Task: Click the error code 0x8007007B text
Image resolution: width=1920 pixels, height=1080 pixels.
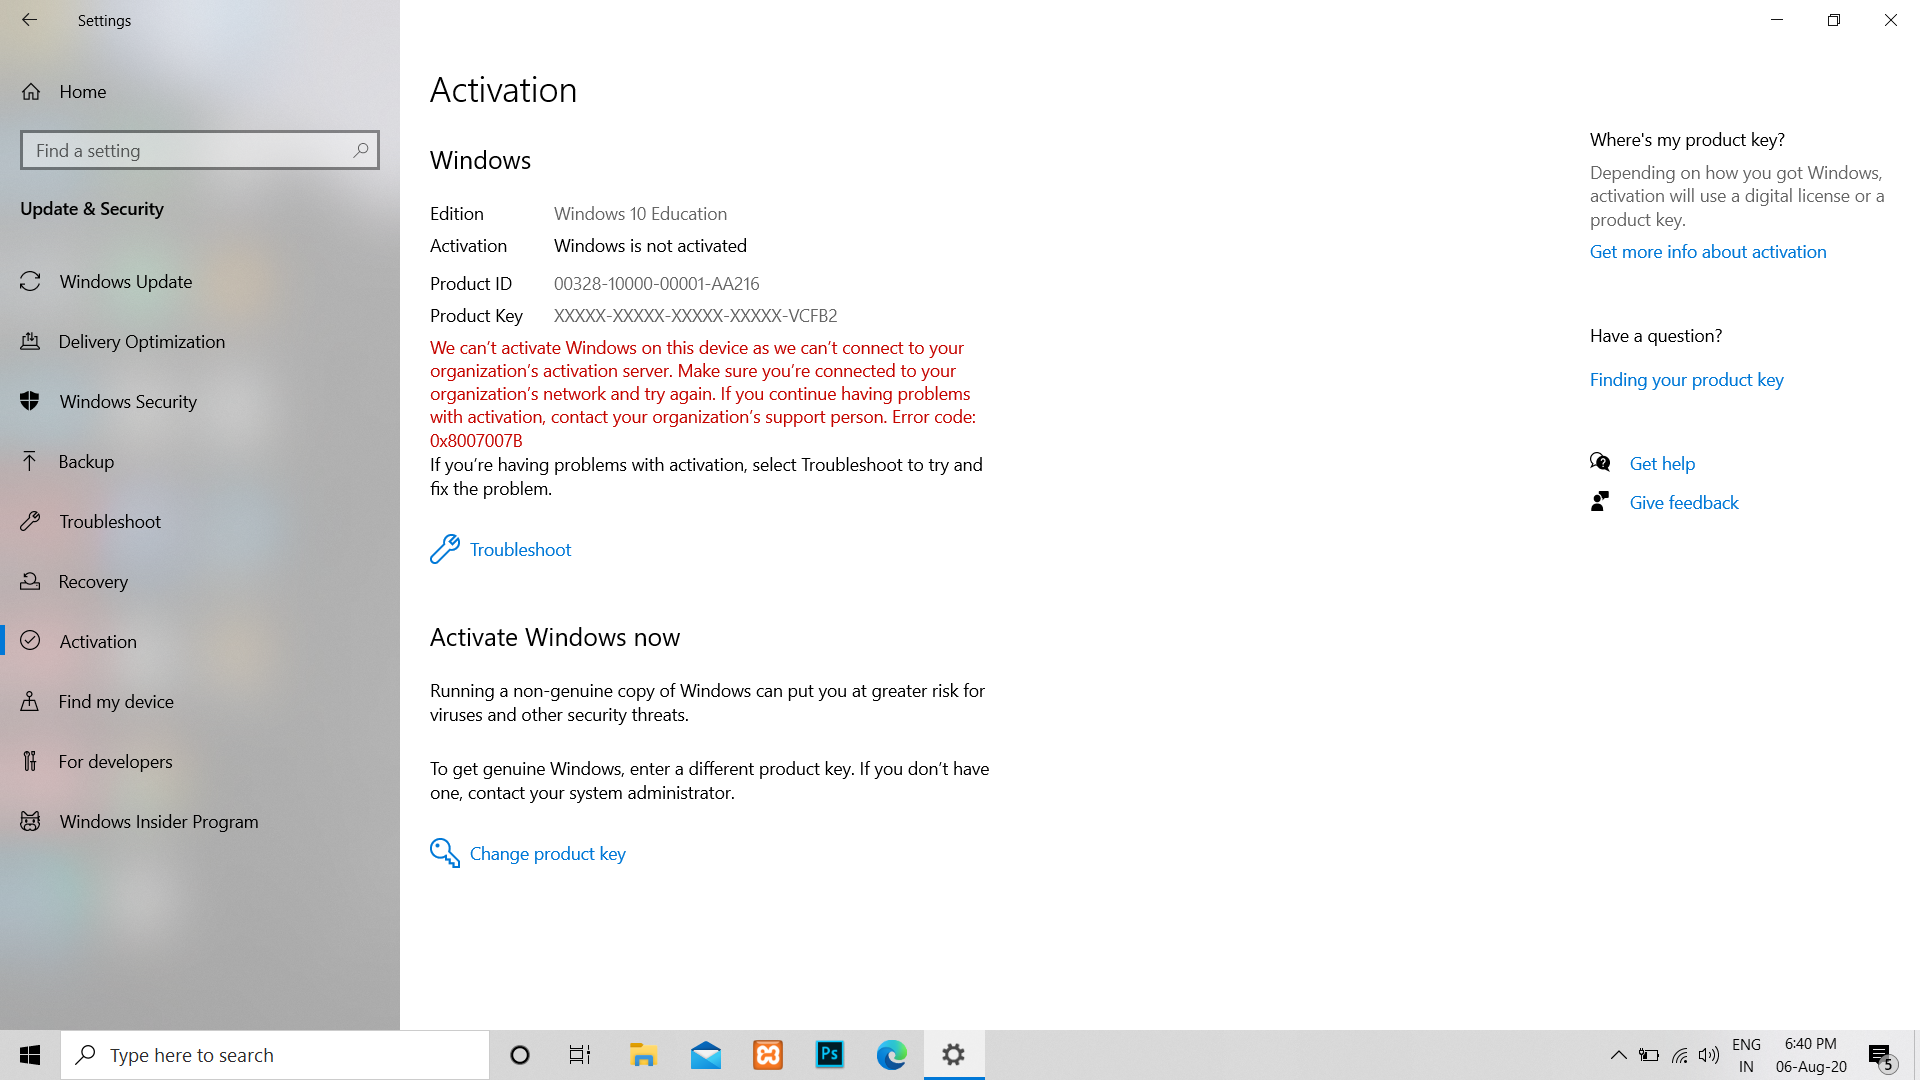Action: 476,440
